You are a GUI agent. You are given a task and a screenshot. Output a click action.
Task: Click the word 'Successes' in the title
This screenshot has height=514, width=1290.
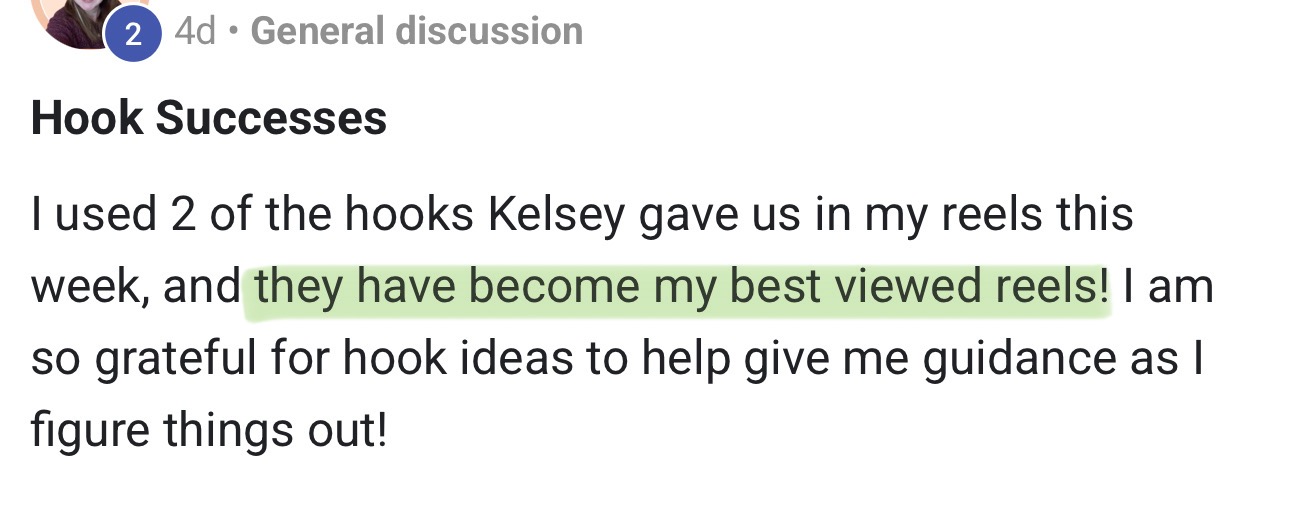tap(271, 119)
